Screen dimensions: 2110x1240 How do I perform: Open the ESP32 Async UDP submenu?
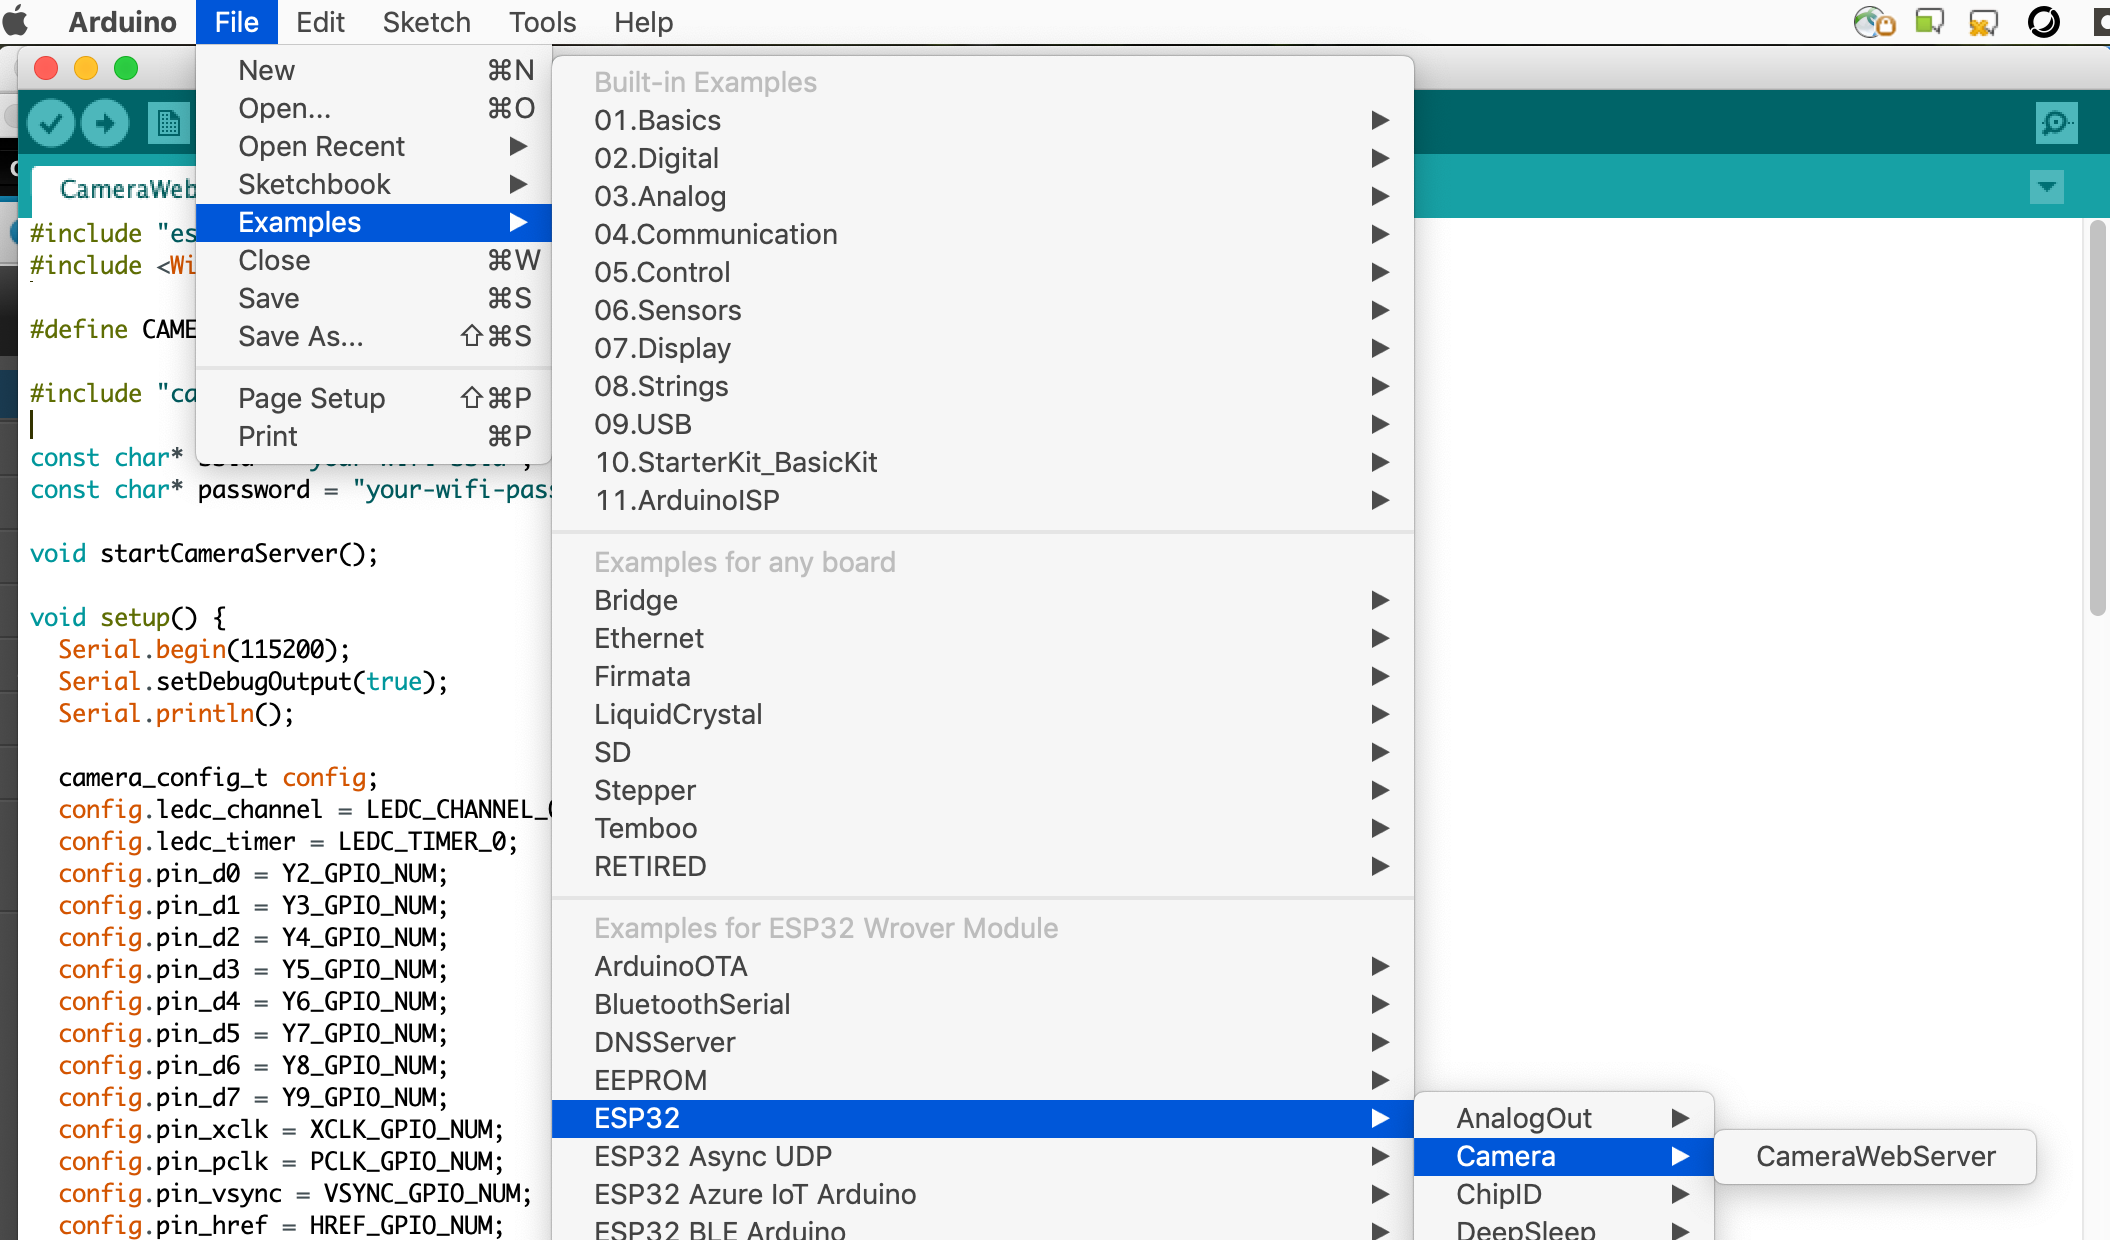click(x=983, y=1156)
